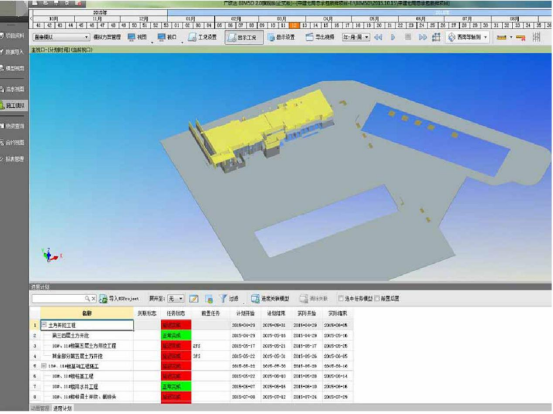Click the greyed 清除关联 clear-link button
553x414 pixels.
coord(314,299)
